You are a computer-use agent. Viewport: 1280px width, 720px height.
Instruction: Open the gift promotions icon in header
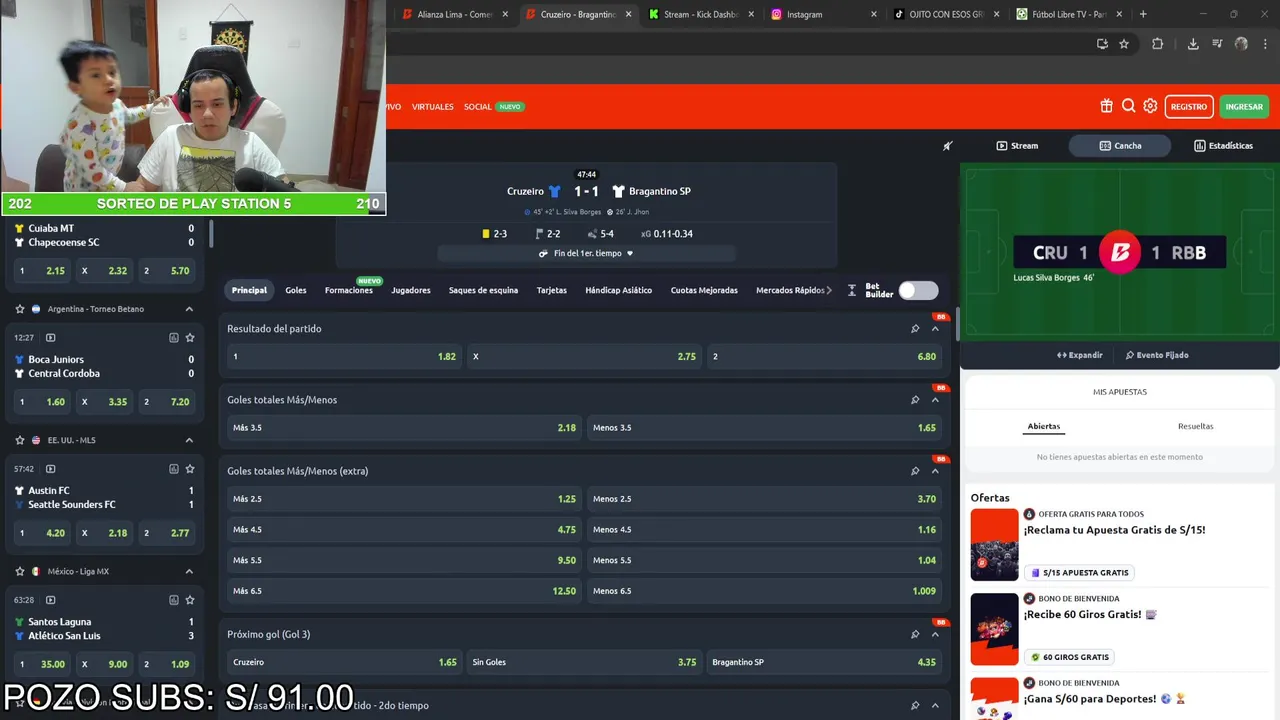pos(1106,106)
